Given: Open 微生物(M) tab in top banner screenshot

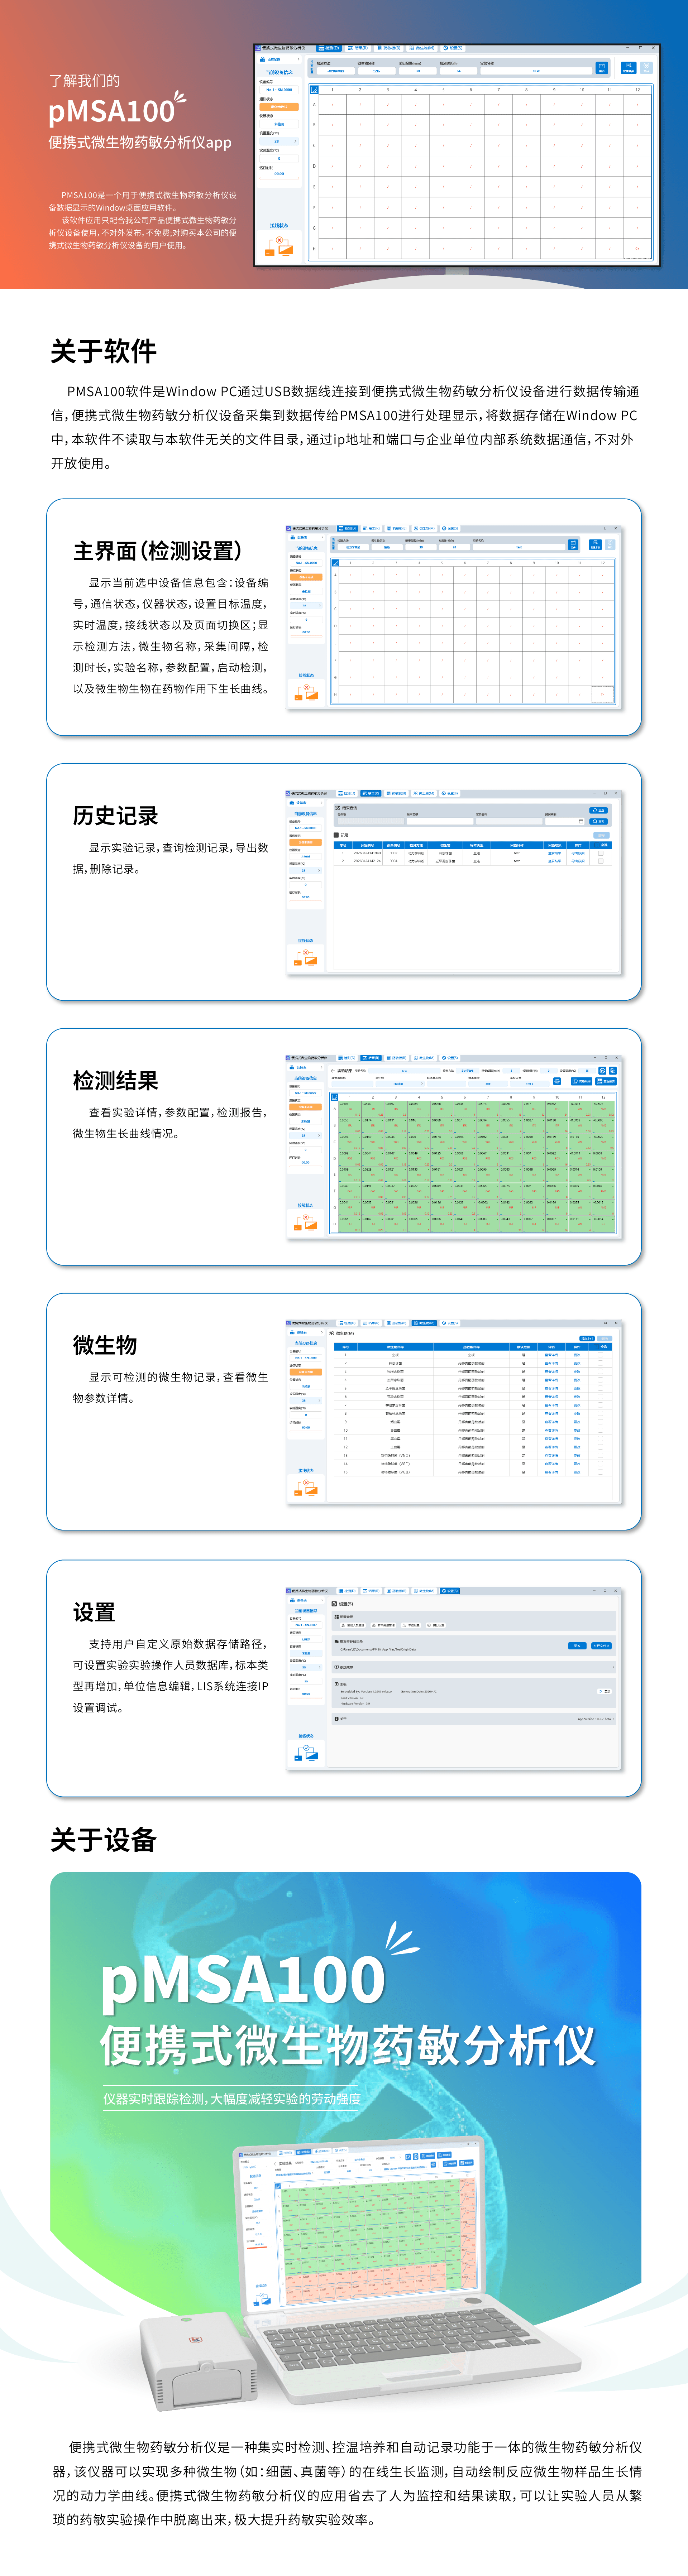Looking at the screenshot, I should tap(422, 48).
